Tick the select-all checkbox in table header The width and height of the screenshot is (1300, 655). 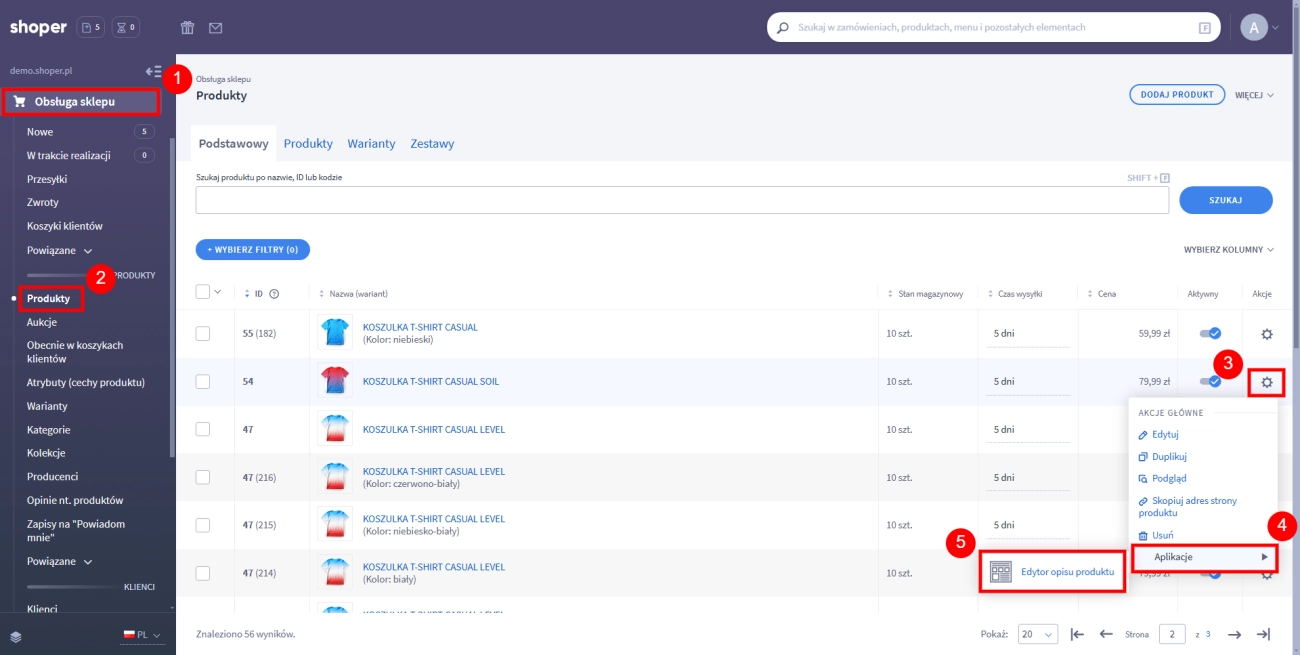(203, 292)
